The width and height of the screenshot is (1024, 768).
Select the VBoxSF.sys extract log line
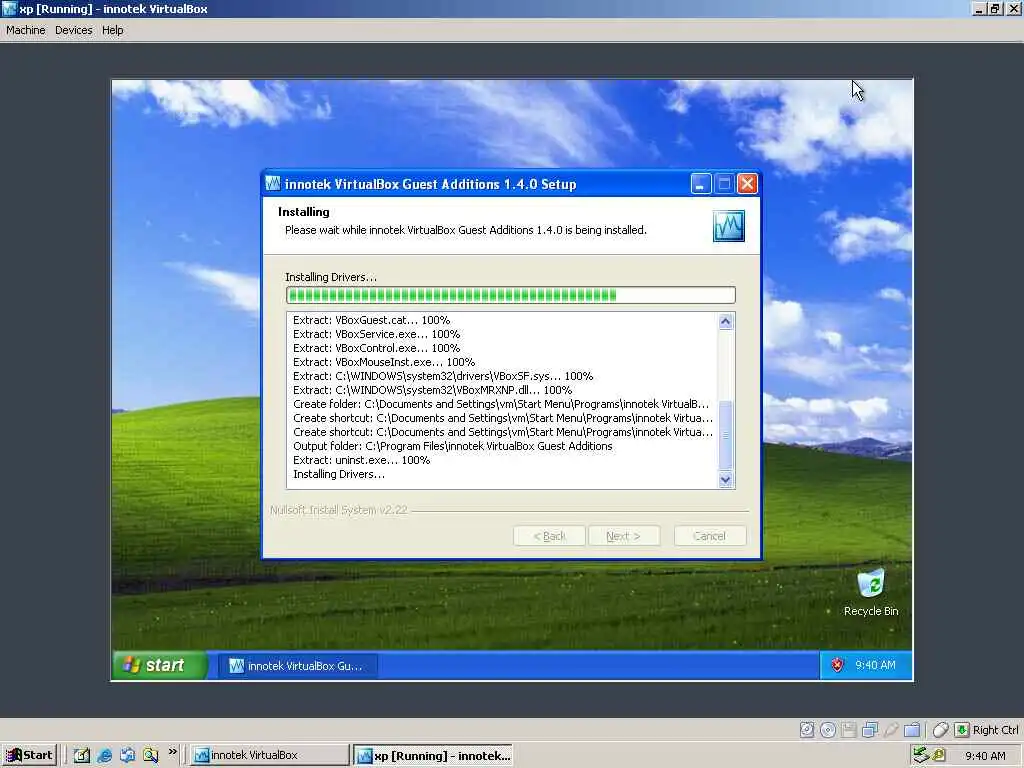coord(443,376)
